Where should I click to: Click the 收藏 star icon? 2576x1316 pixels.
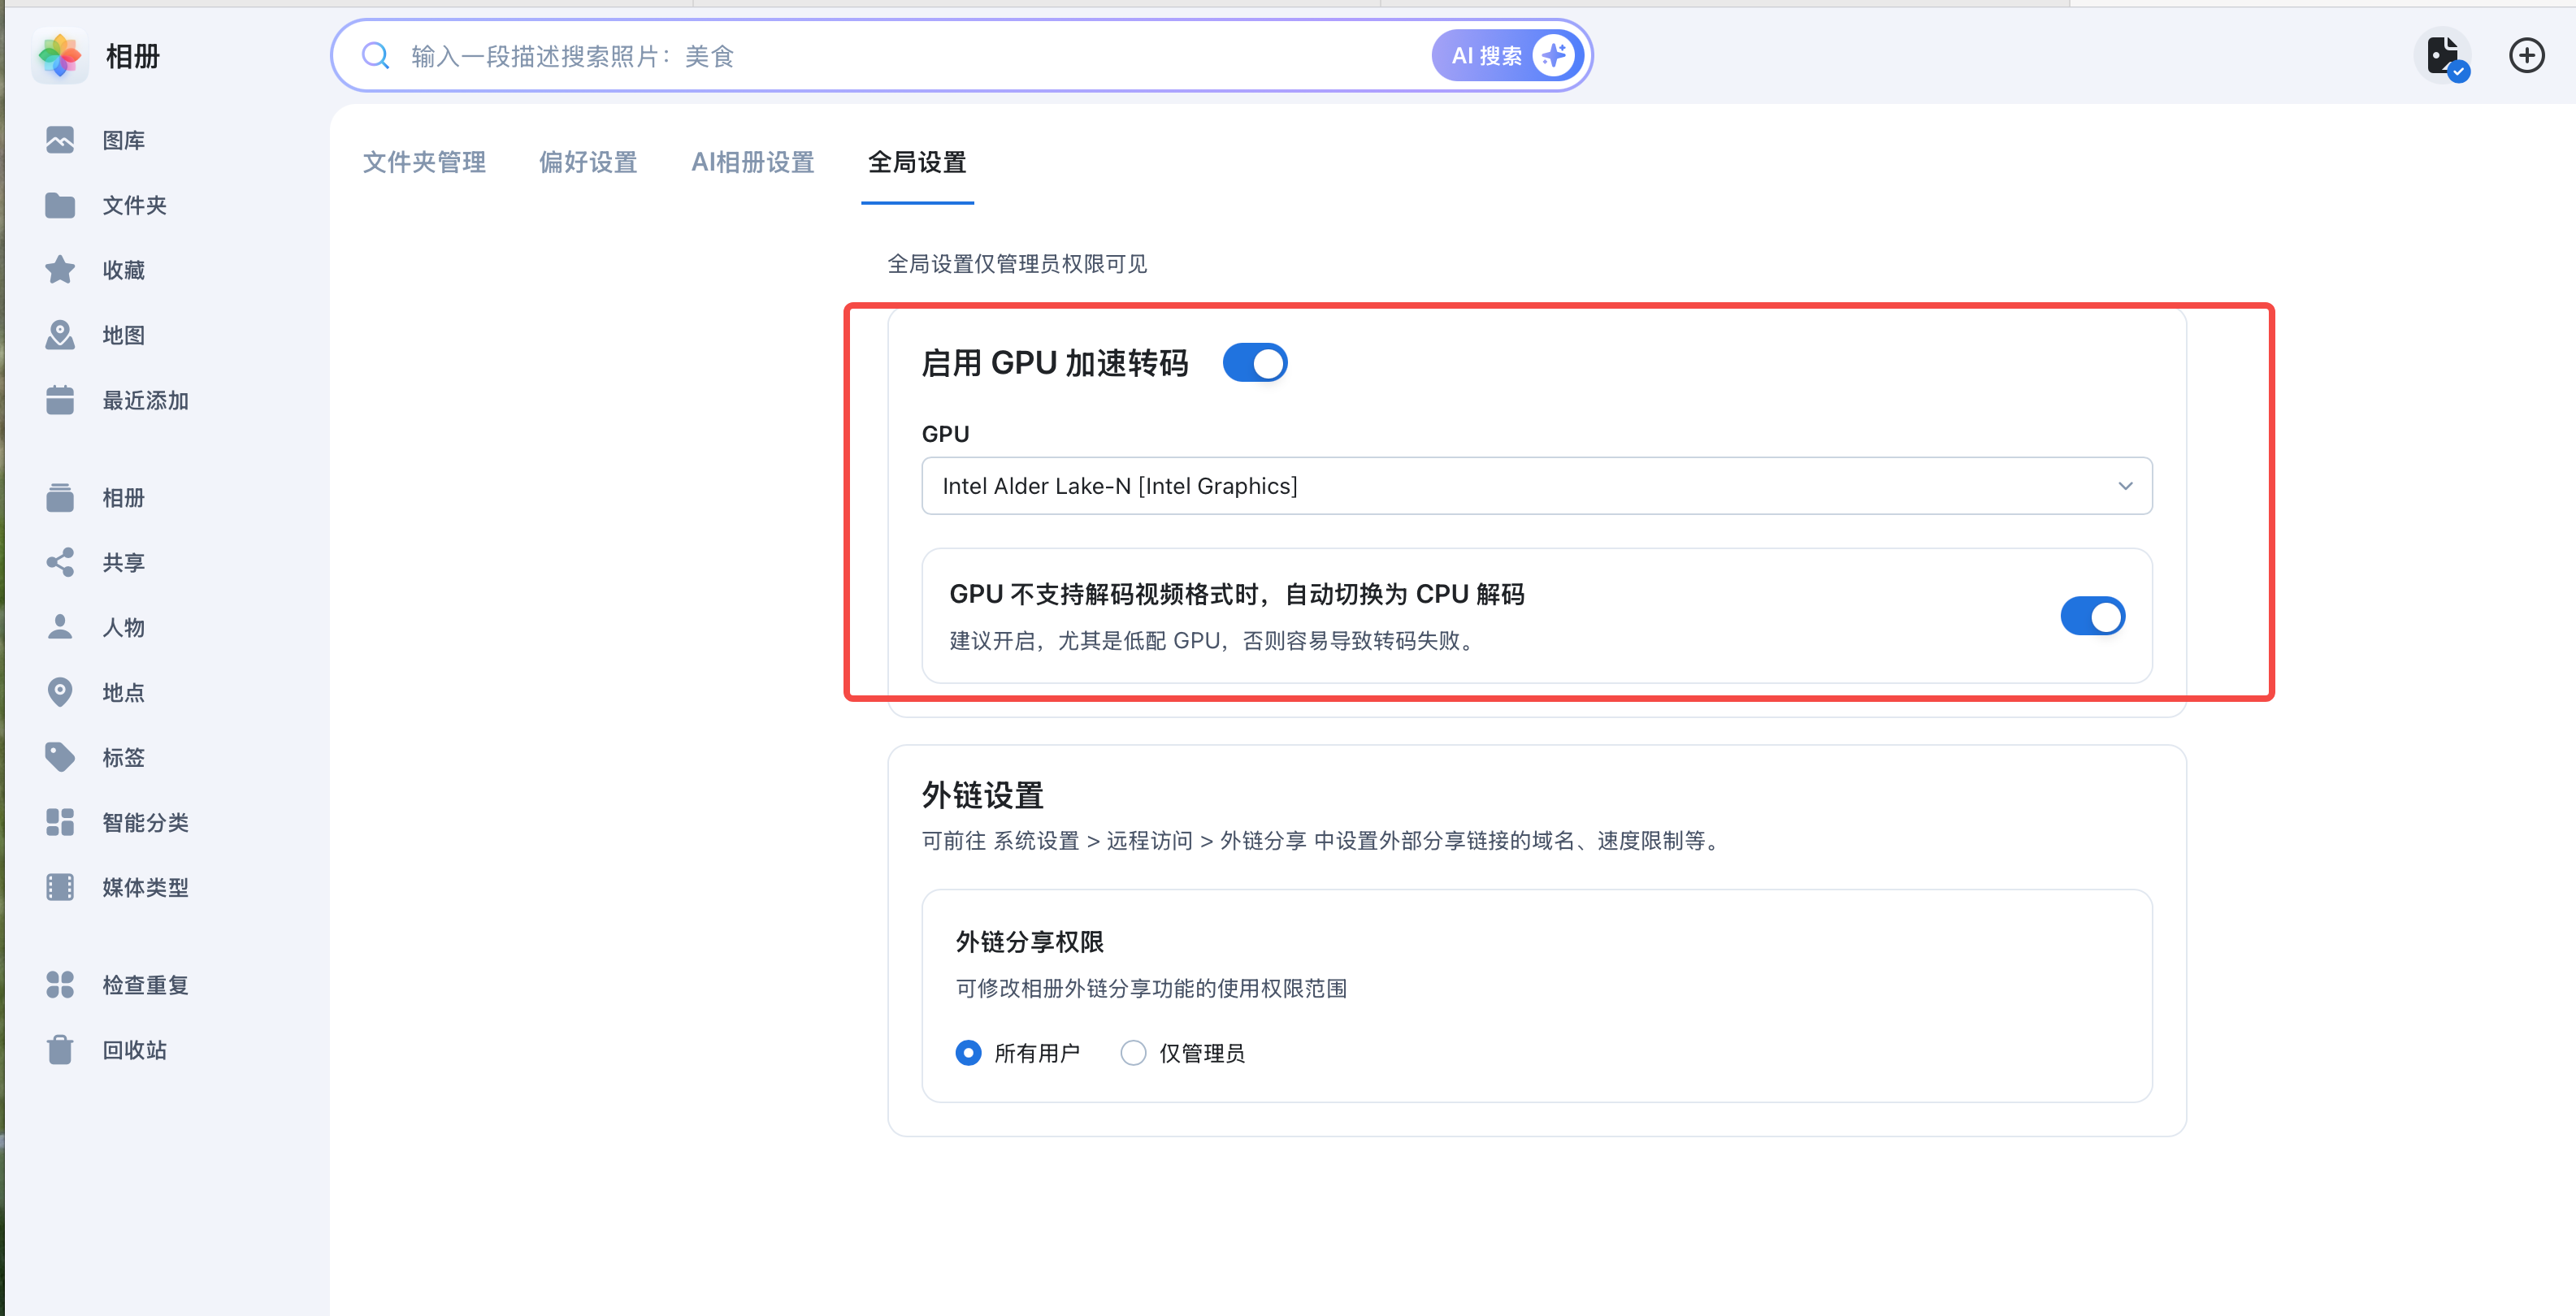click(60, 270)
